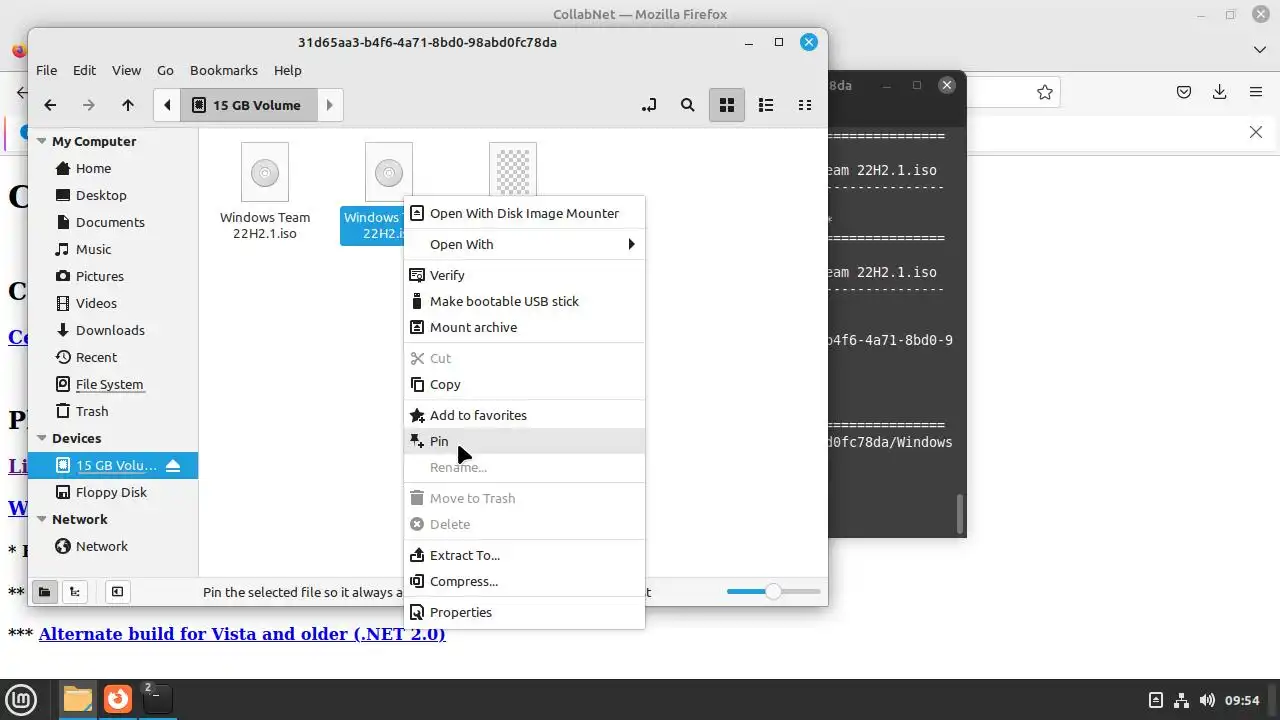Open Pictures in sidebar
The image size is (1280, 720).
pos(100,276)
